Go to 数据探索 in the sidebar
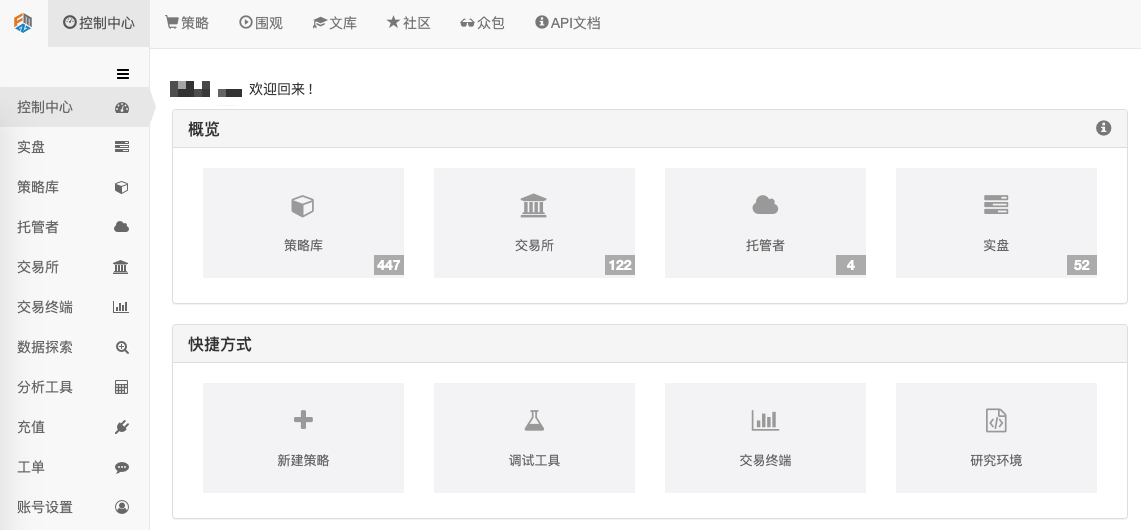Screen dimensions: 1141x530 (x=74, y=347)
